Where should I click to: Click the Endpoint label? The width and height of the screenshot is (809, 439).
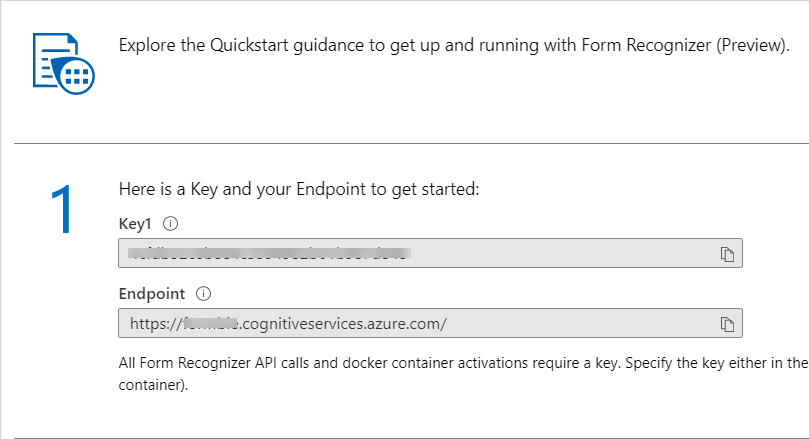[x=152, y=294]
